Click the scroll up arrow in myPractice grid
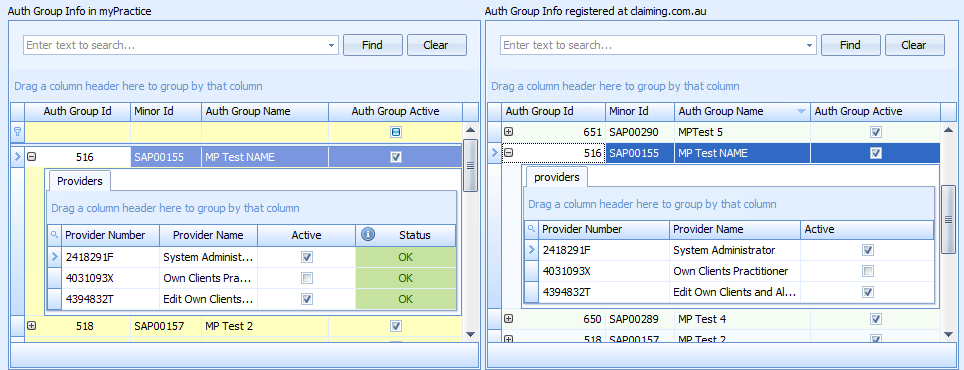 (470, 130)
